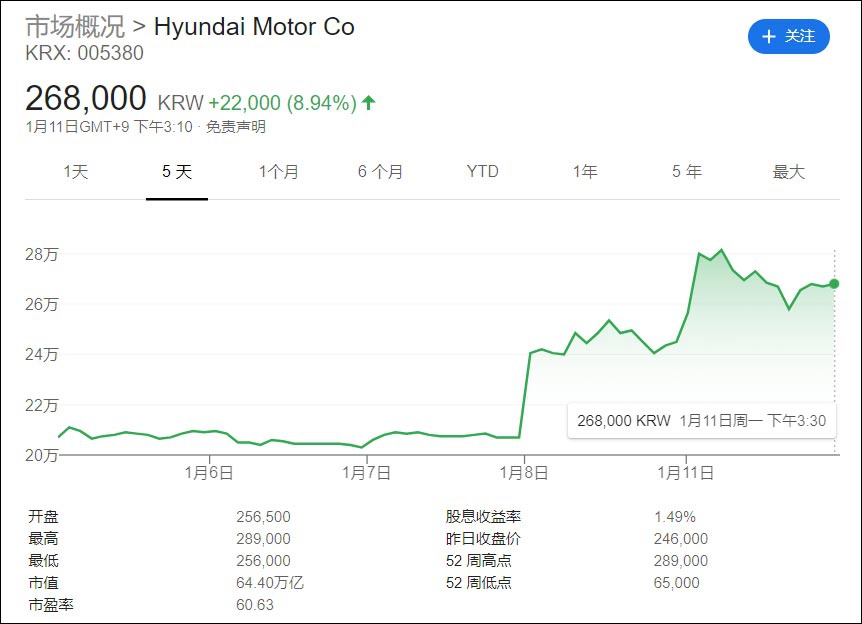Image resolution: width=862 pixels, height=624 pixels.
Task: Click the 1月6日 date label on chart axis
Action: coord(209,472)
